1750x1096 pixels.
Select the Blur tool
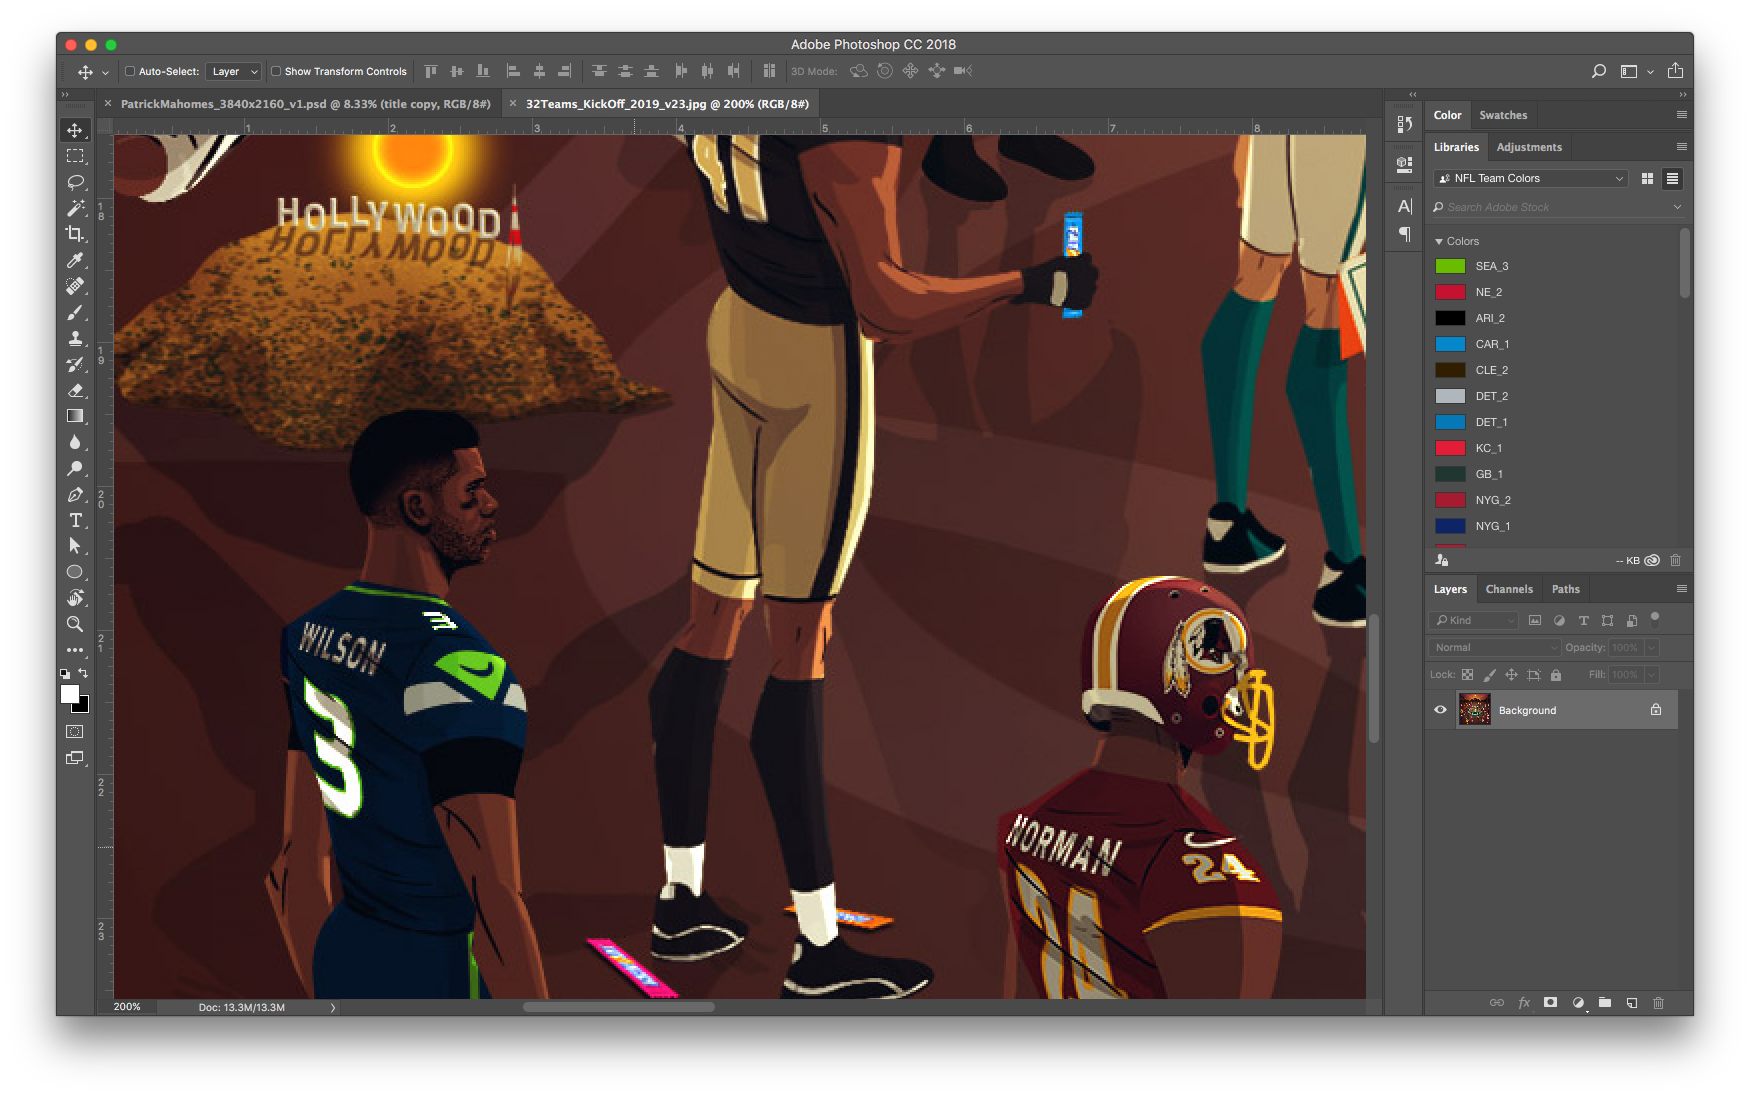pyautogui.click(x=75, y=442)
